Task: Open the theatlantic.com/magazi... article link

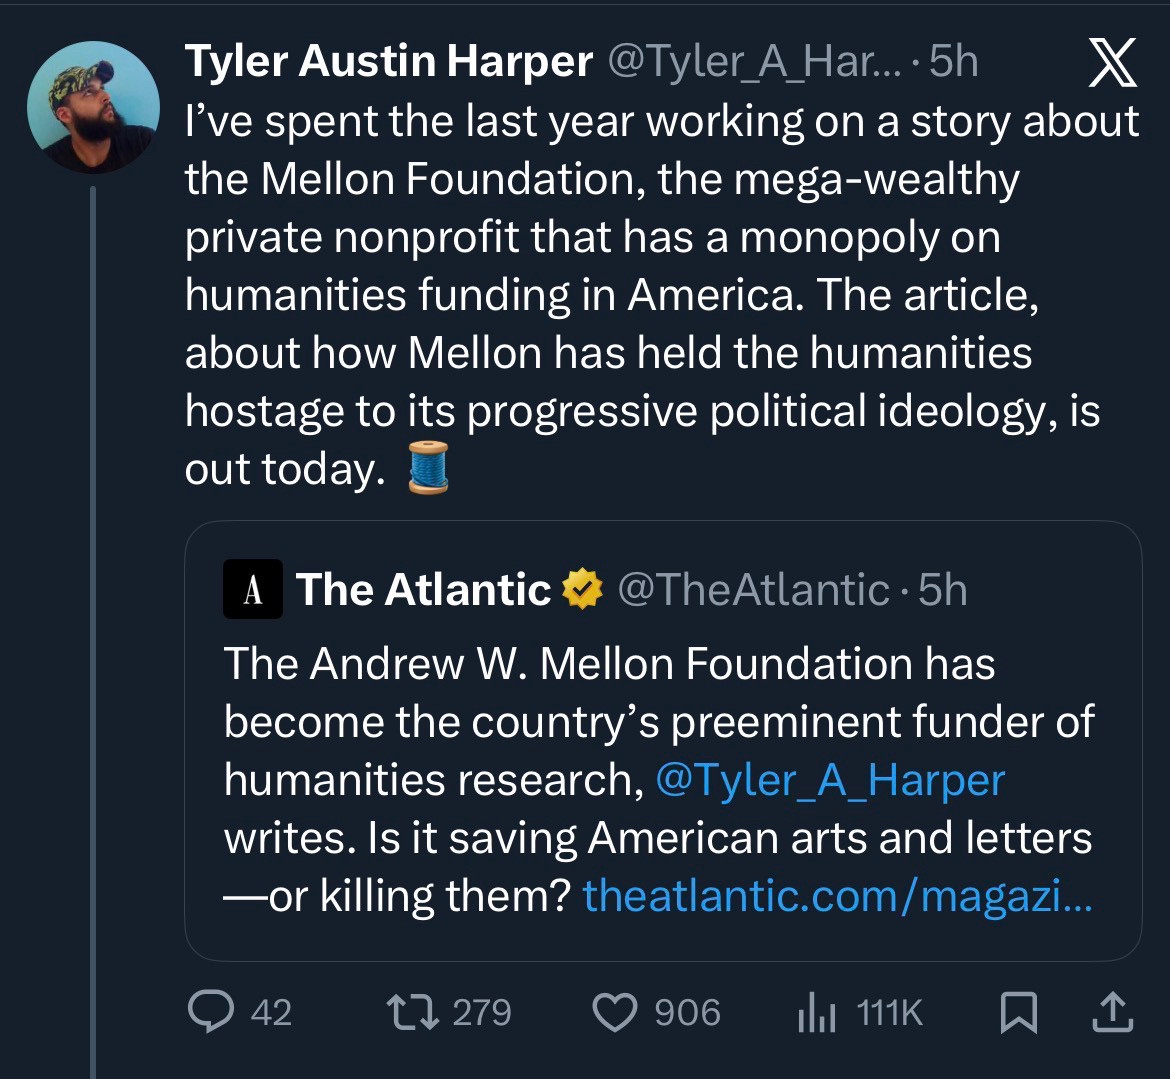Action: [837, 895]
